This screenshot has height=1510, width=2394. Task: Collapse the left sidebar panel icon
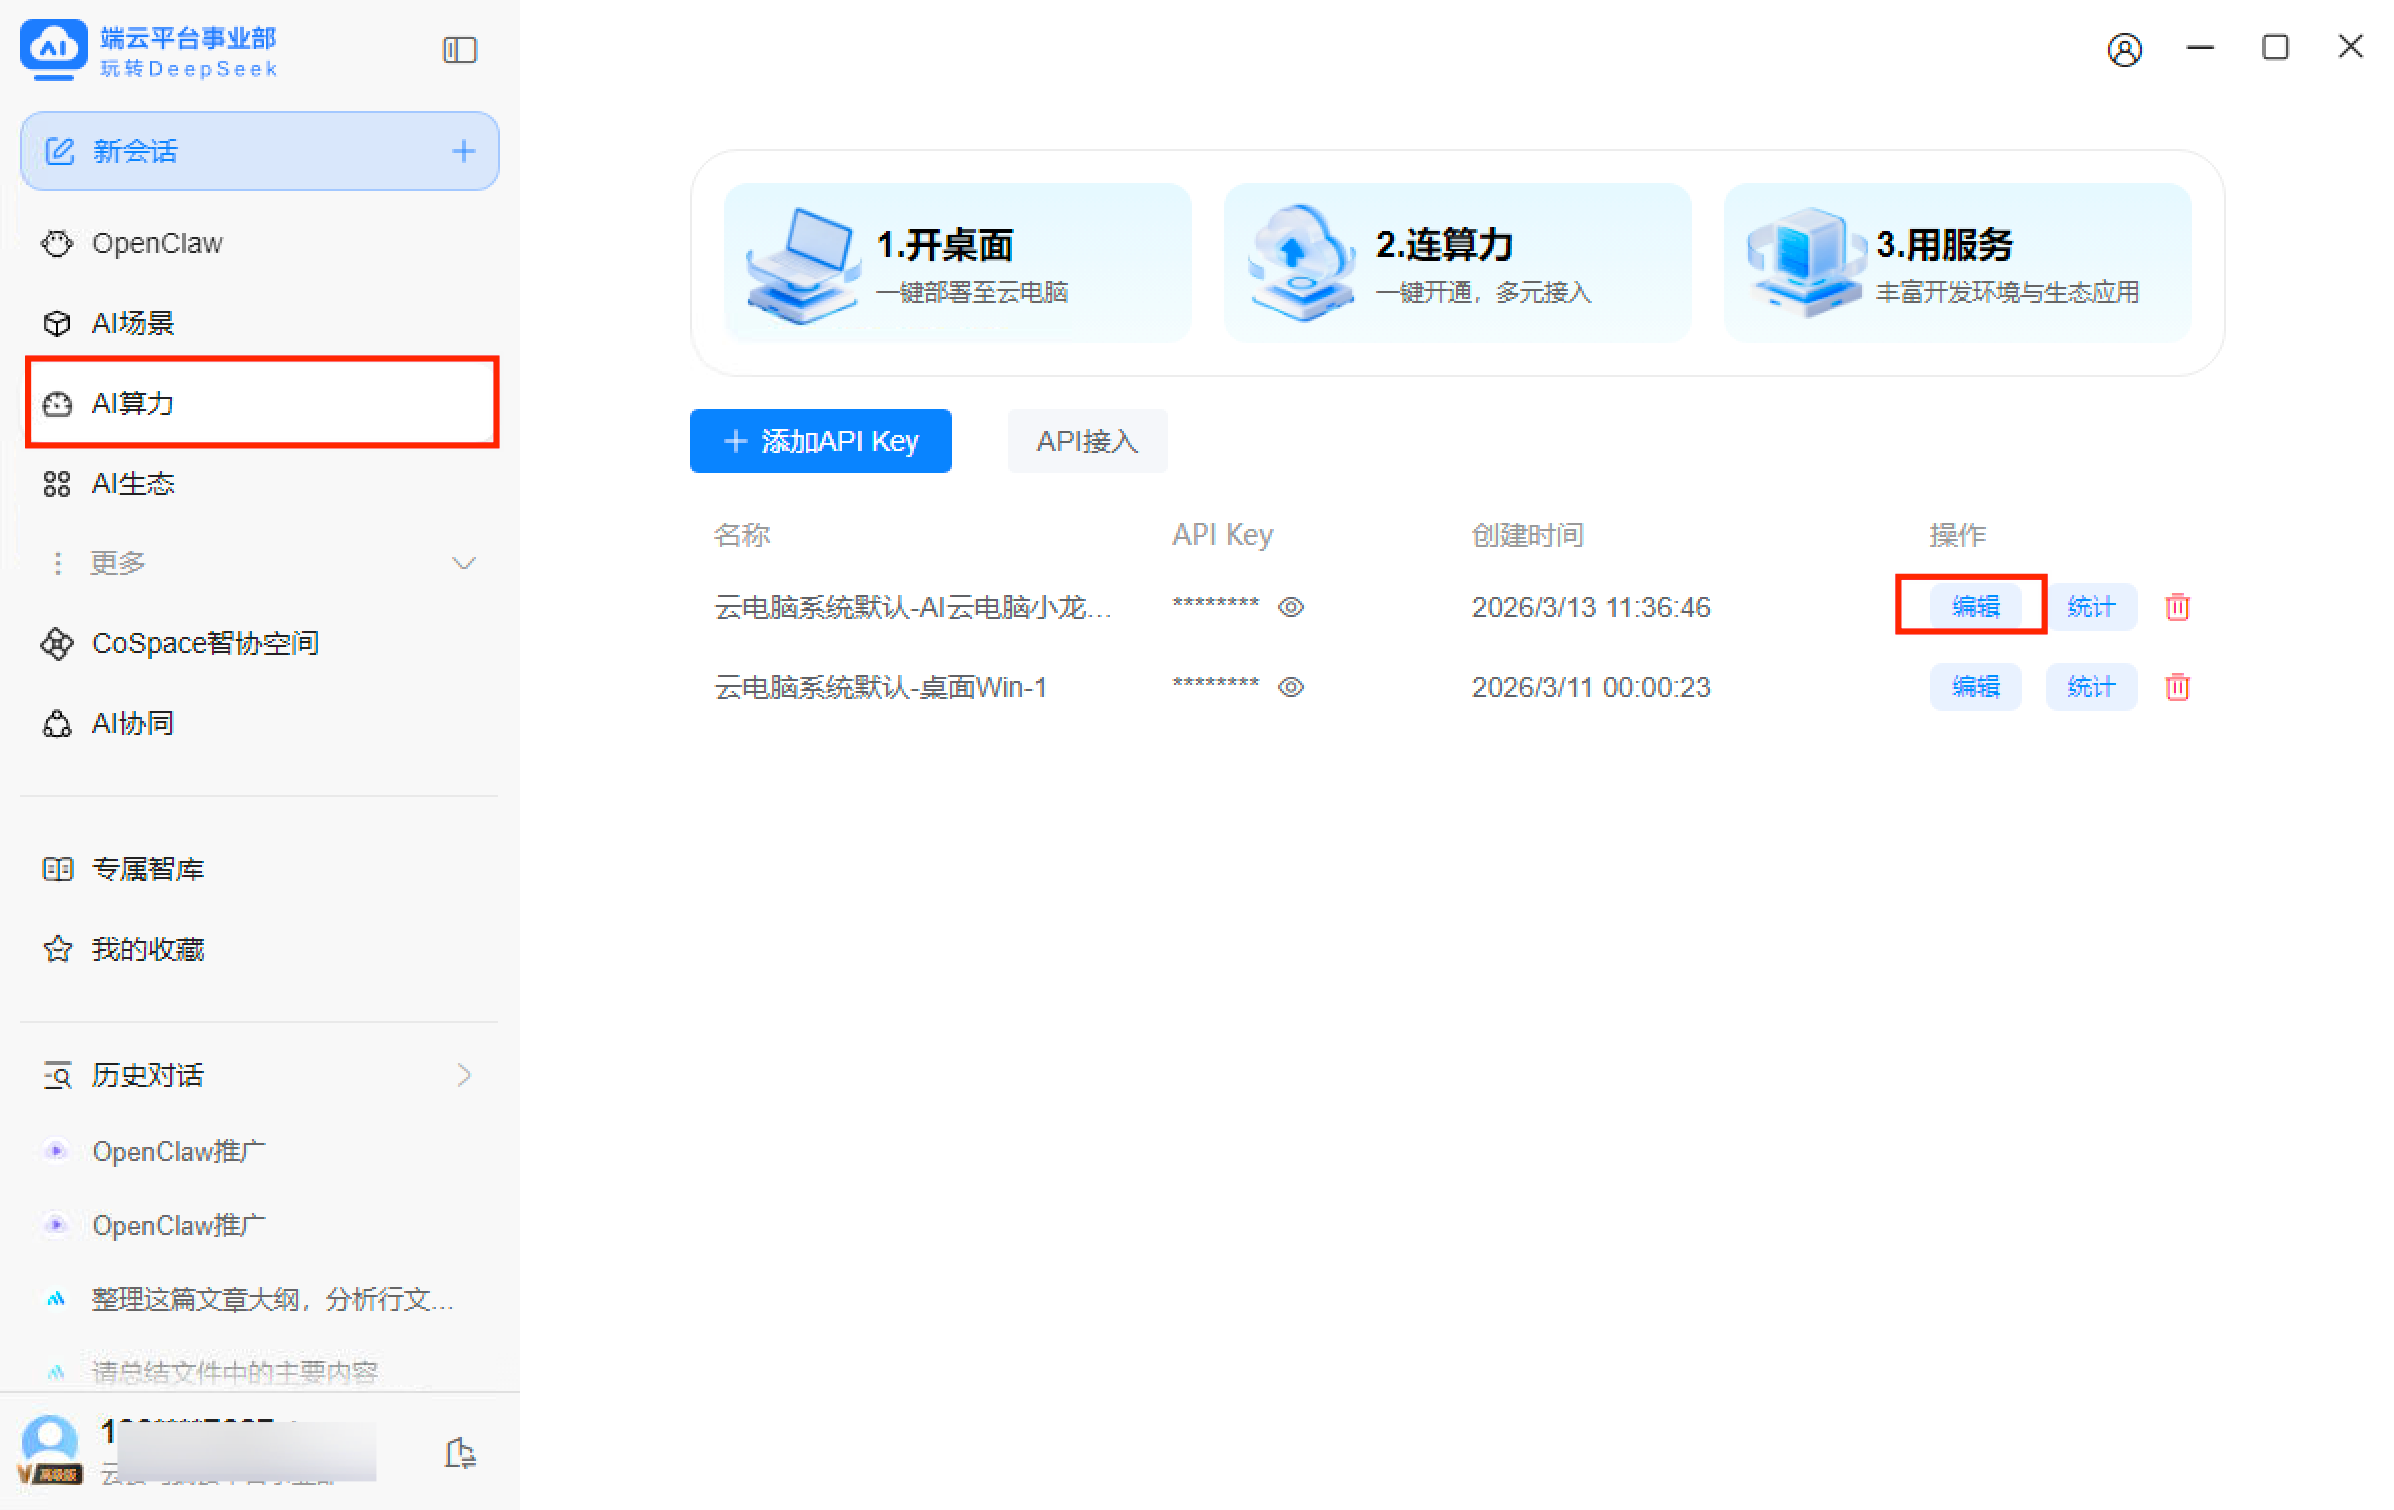click(459, 50)
